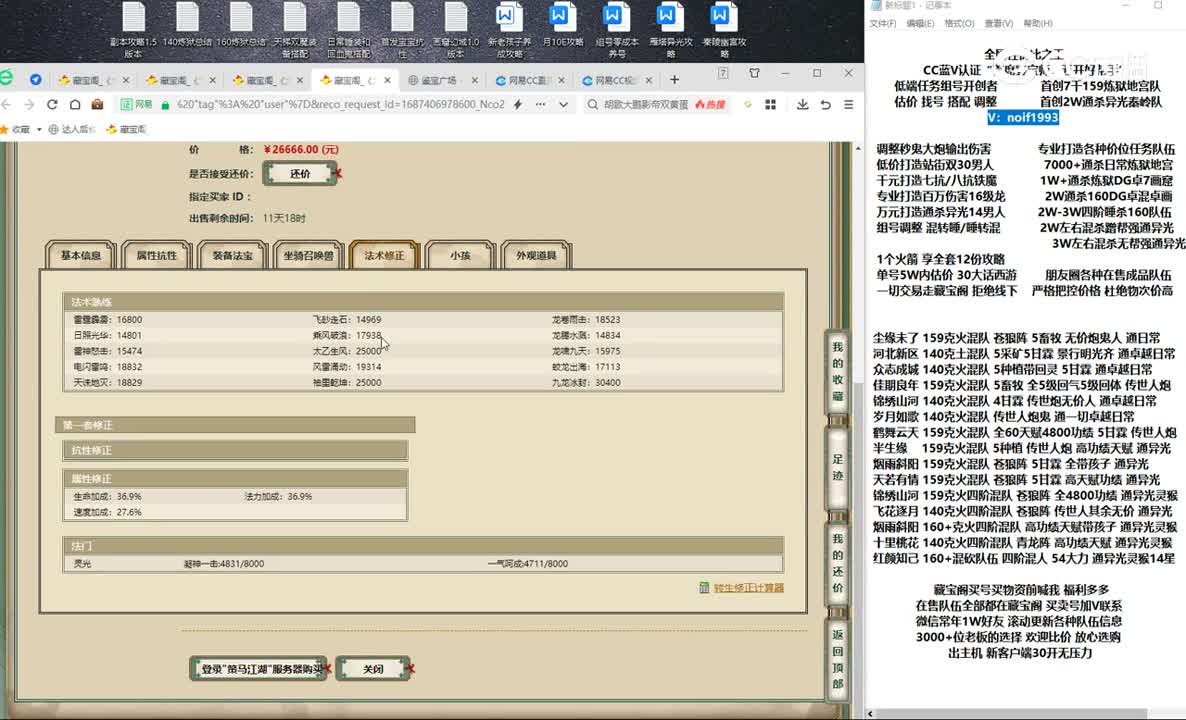Select the 外观道具 tab
Viewport: 1186px width, 720px height.
[536, 256]
